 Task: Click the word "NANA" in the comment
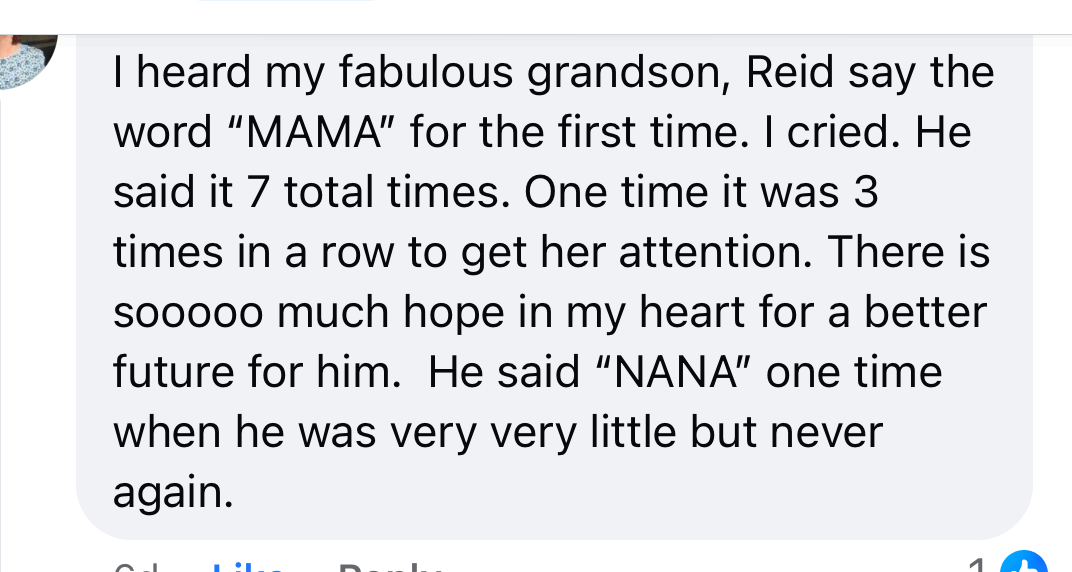point(677,372)
